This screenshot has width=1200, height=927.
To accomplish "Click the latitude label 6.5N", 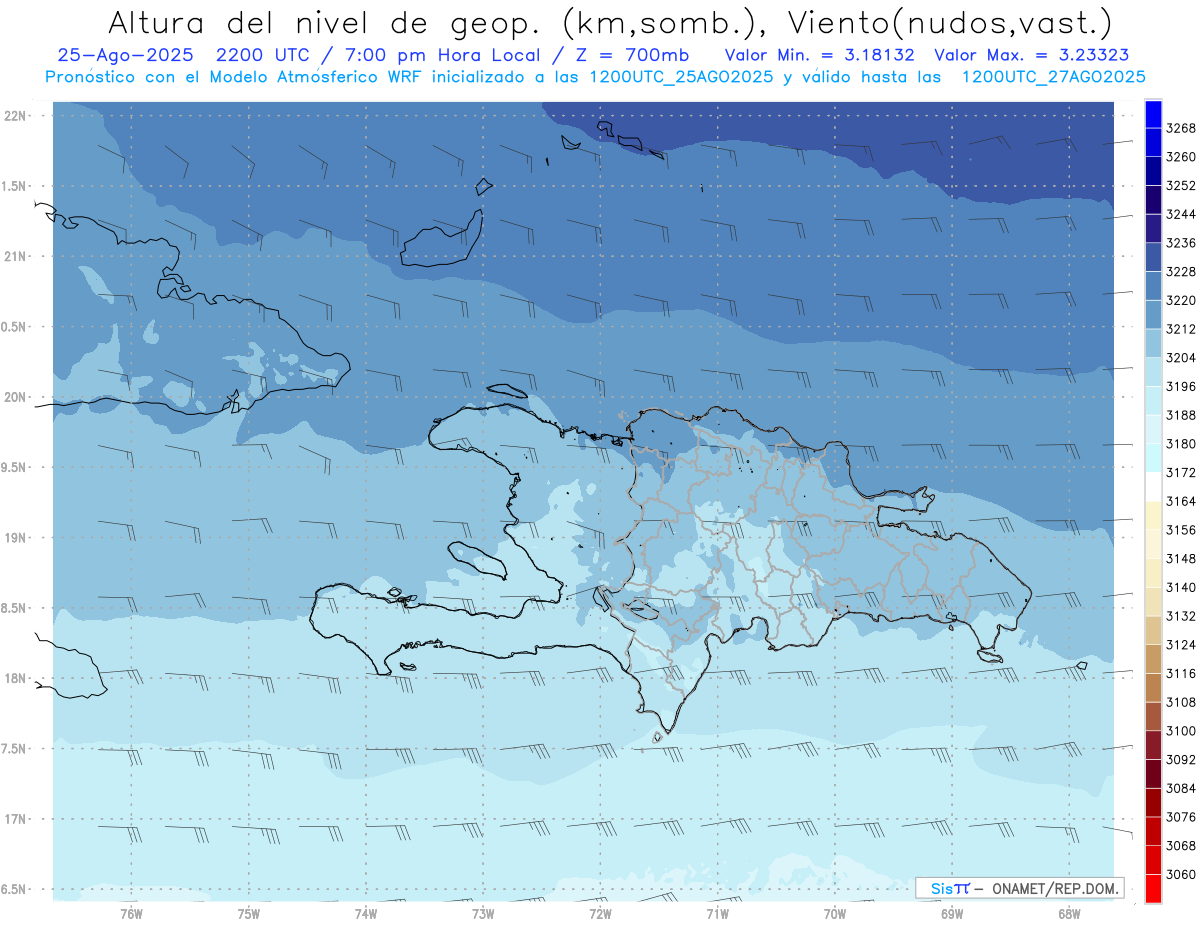I will 14,889.
